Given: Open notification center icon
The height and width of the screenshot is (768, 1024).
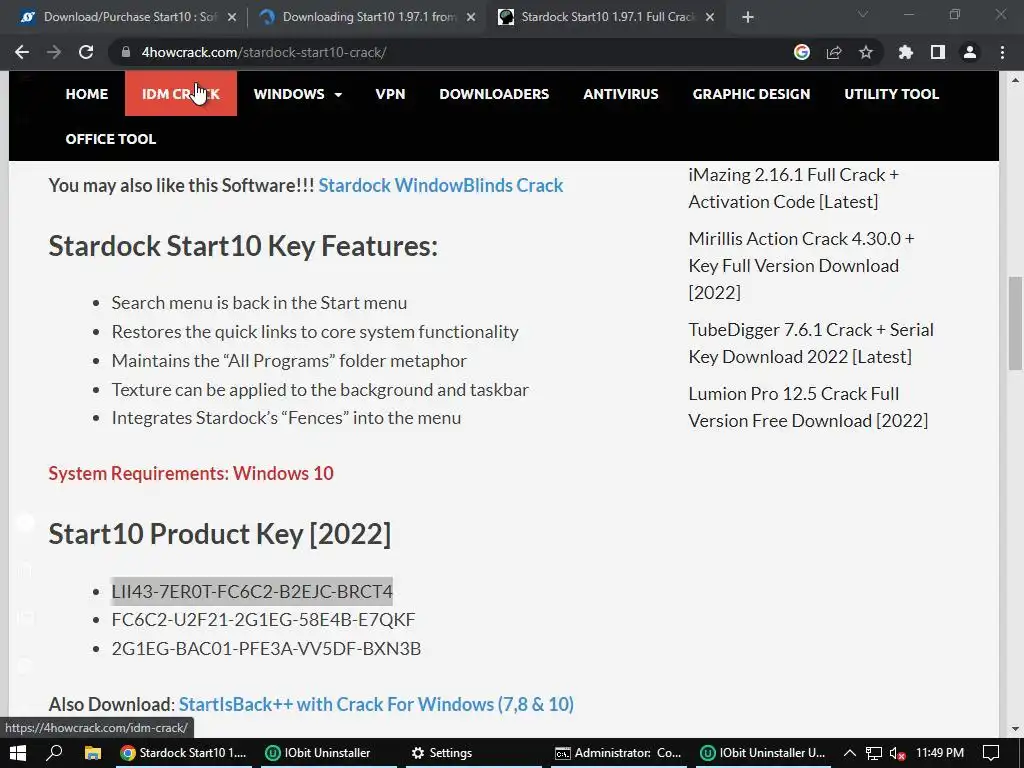Looking at the screenshot, I should click(991, 753).
